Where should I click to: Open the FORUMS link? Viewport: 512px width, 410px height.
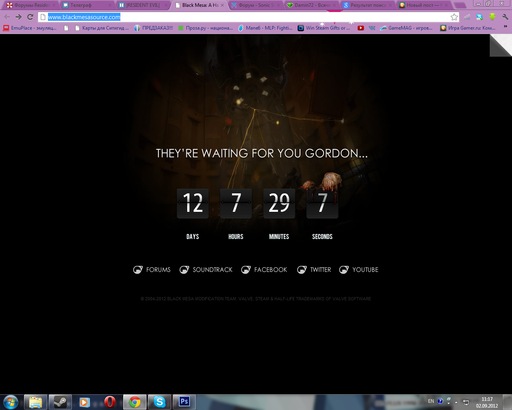pos(152,269)
